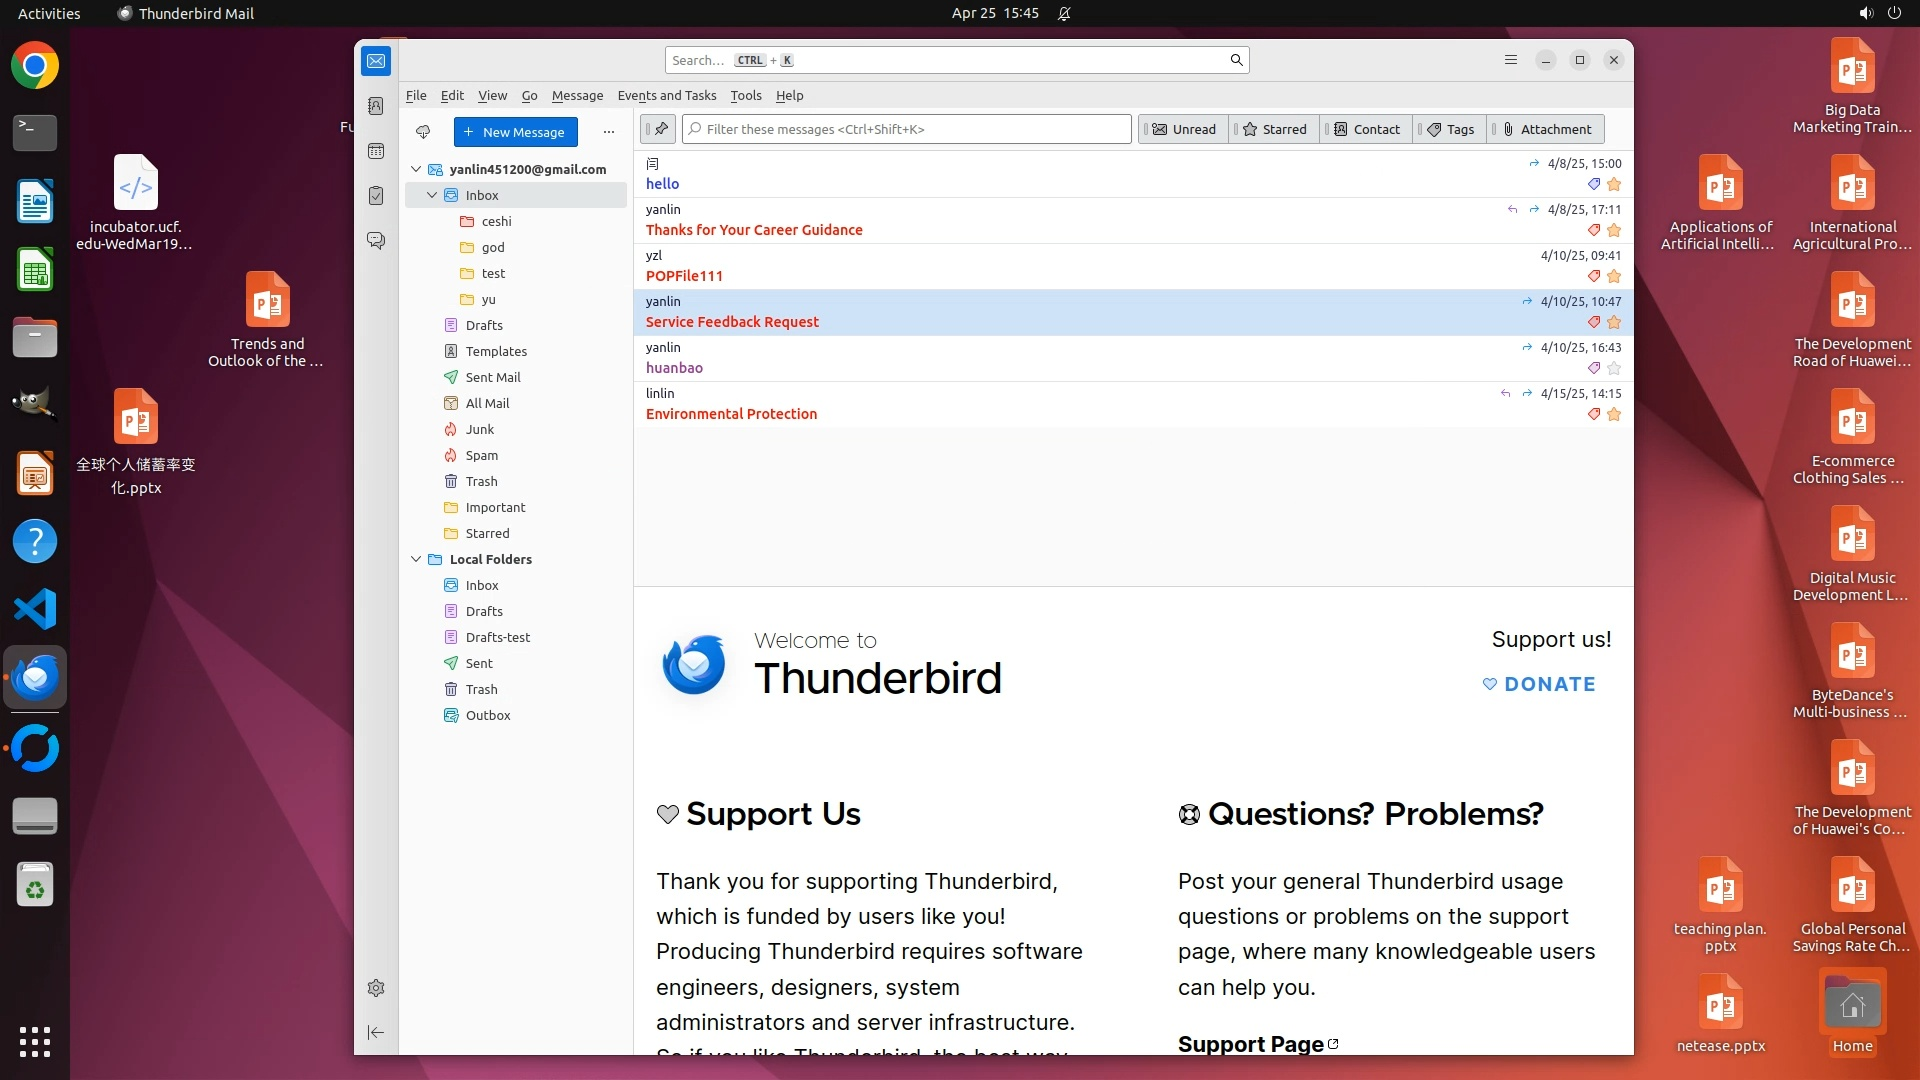Click the New Message button

click(515, 132)
